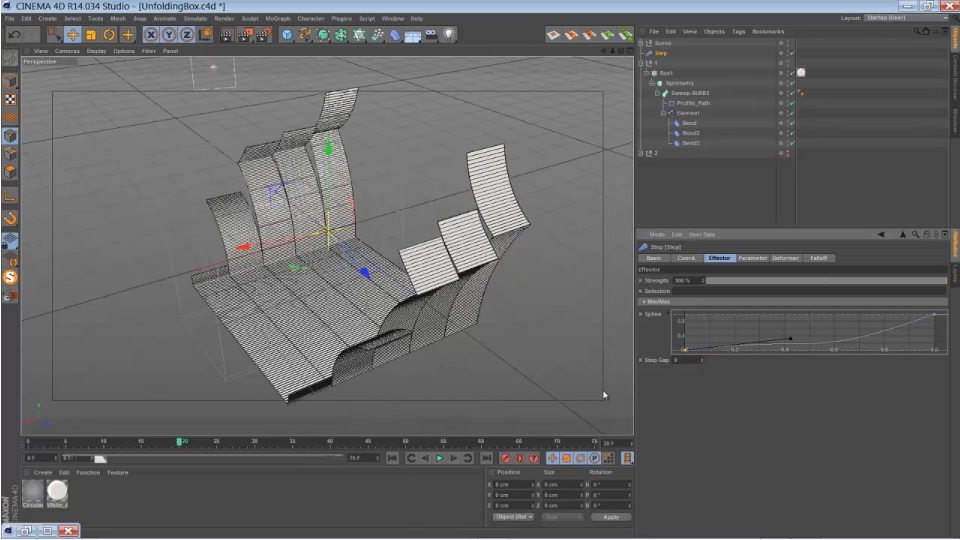Select the White material thumbnail
Image resolution: width=960 pixels, height=540 pixels.
pyautogui.click(x=58, y=490)
